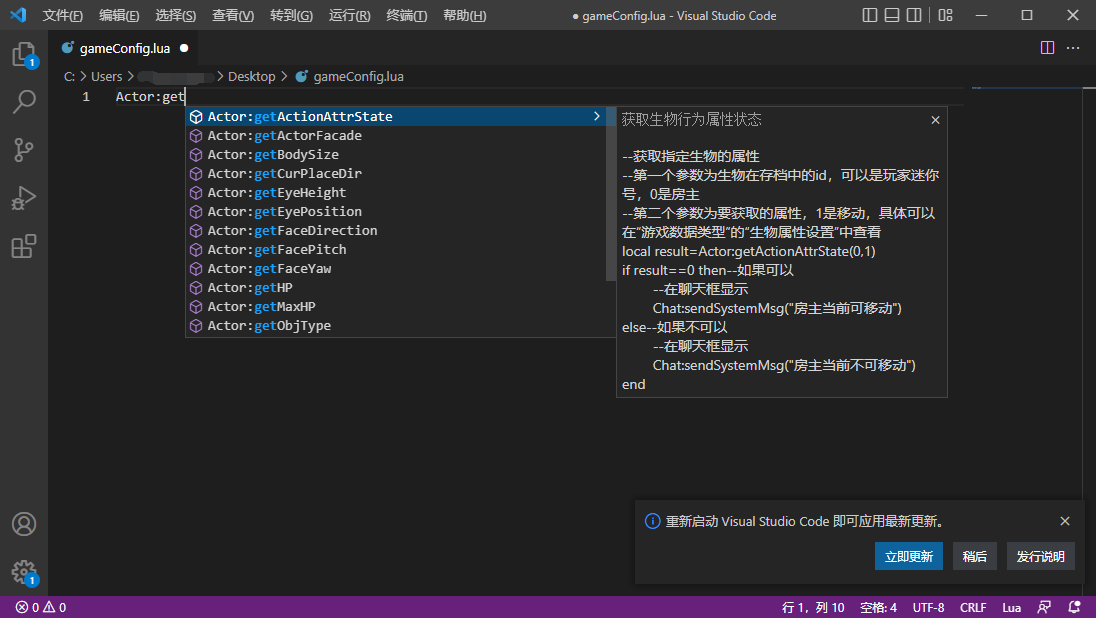This screenshot has height=618, width=1096.
Task: Open the Customize Layout icon
Action: (946, 15)
